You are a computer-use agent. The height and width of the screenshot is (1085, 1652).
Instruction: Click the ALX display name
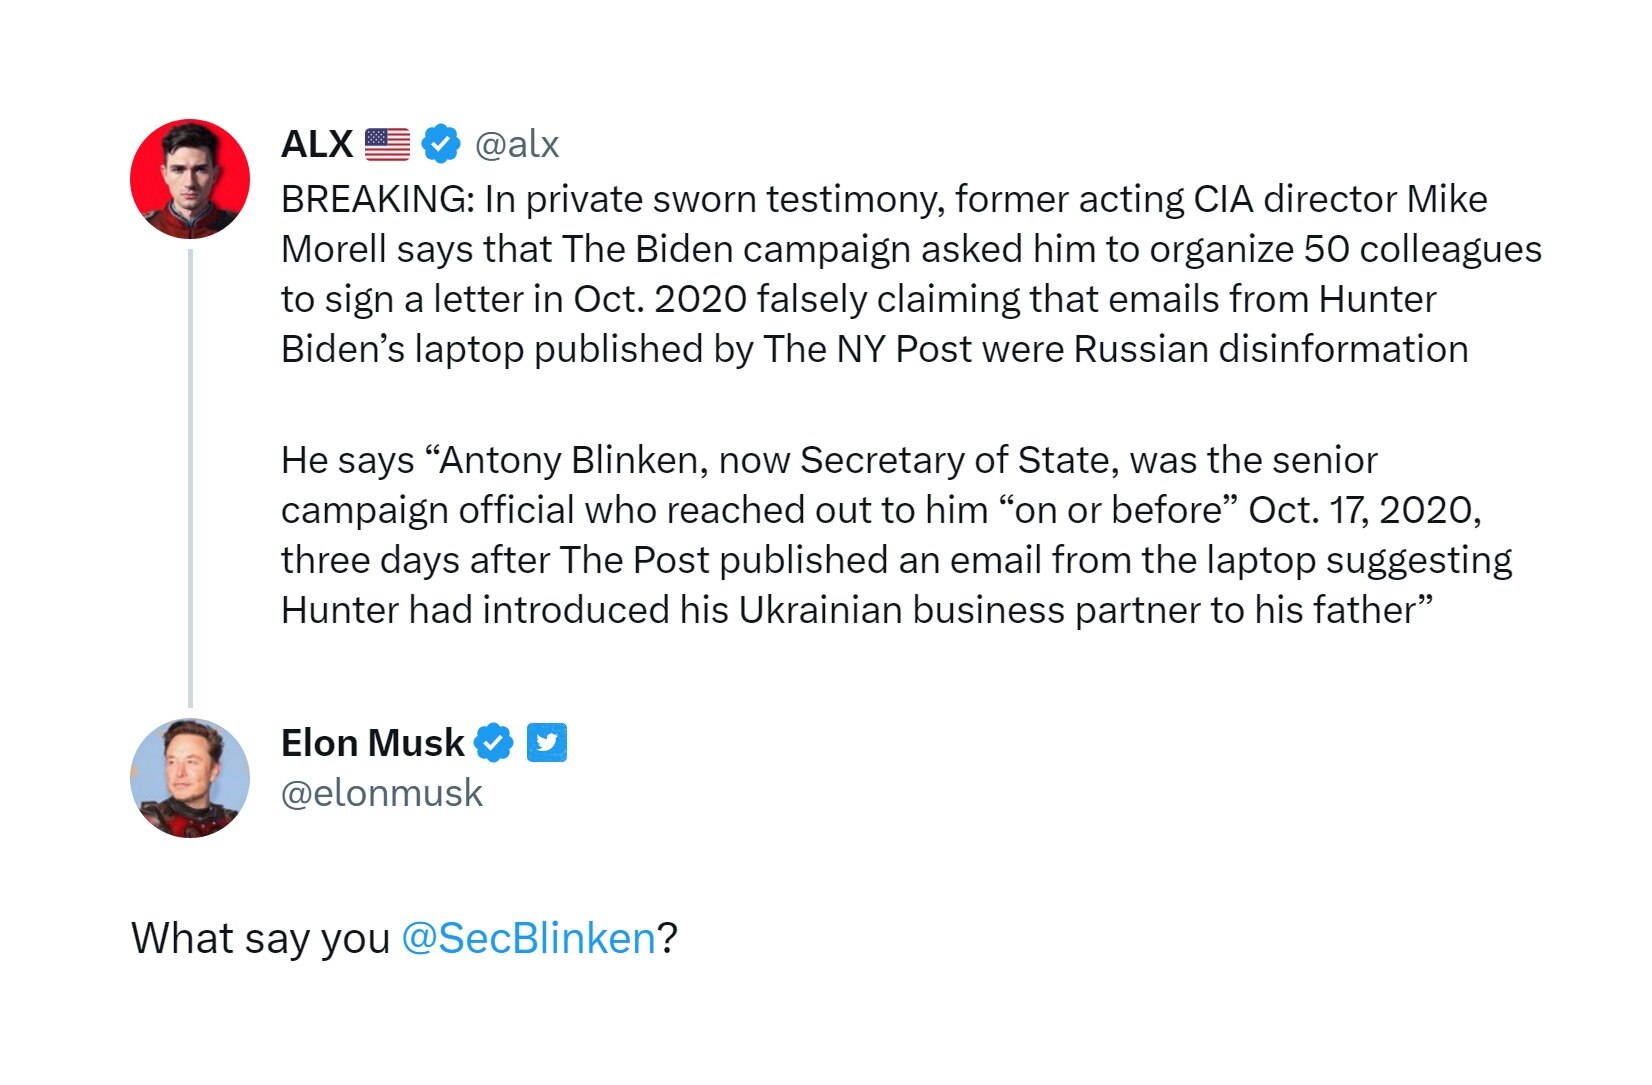click(317, 144)
